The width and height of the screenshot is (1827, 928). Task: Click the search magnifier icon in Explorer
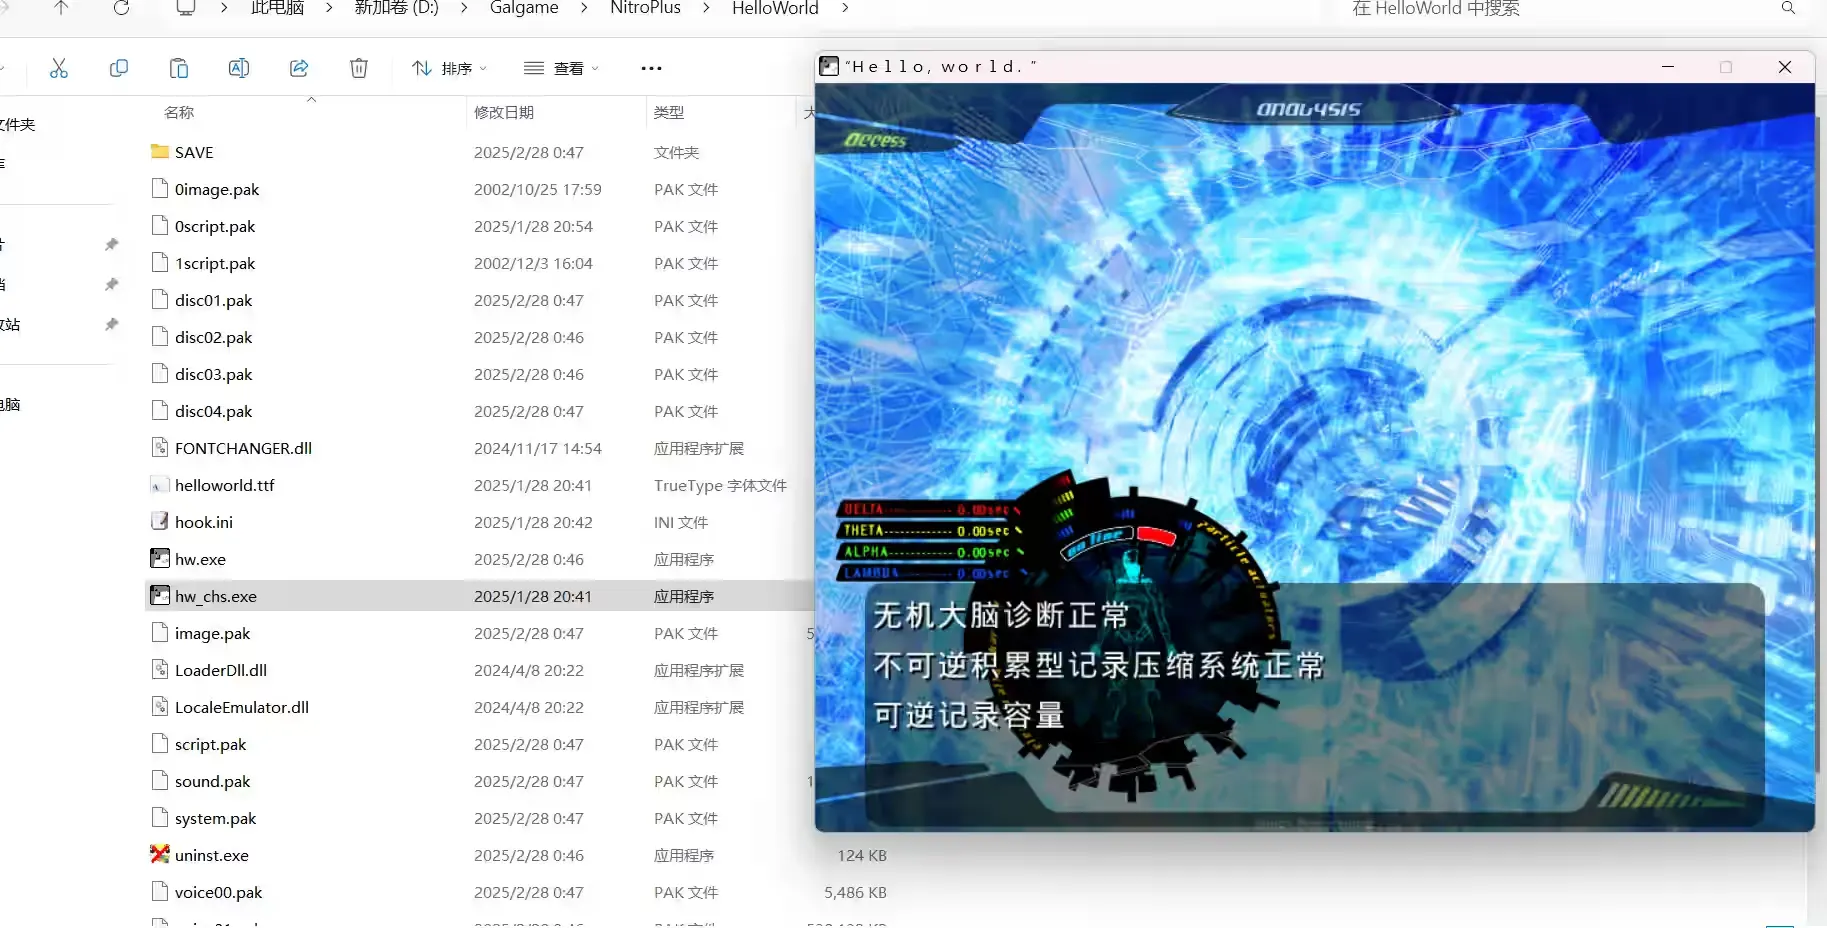tap(1788, 8)
